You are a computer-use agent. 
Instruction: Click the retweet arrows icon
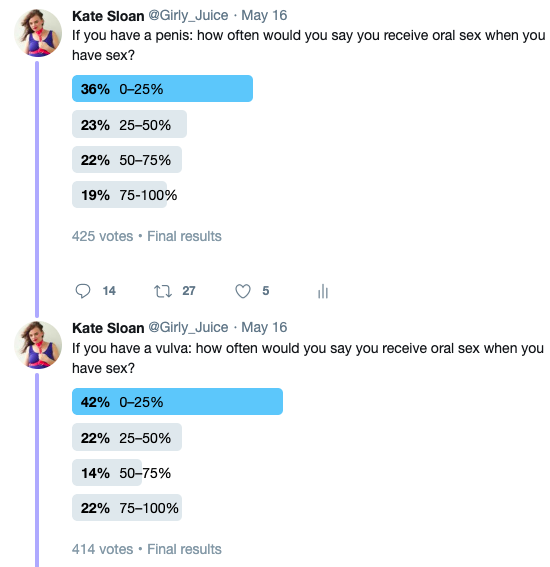click(x=163, y=291)
